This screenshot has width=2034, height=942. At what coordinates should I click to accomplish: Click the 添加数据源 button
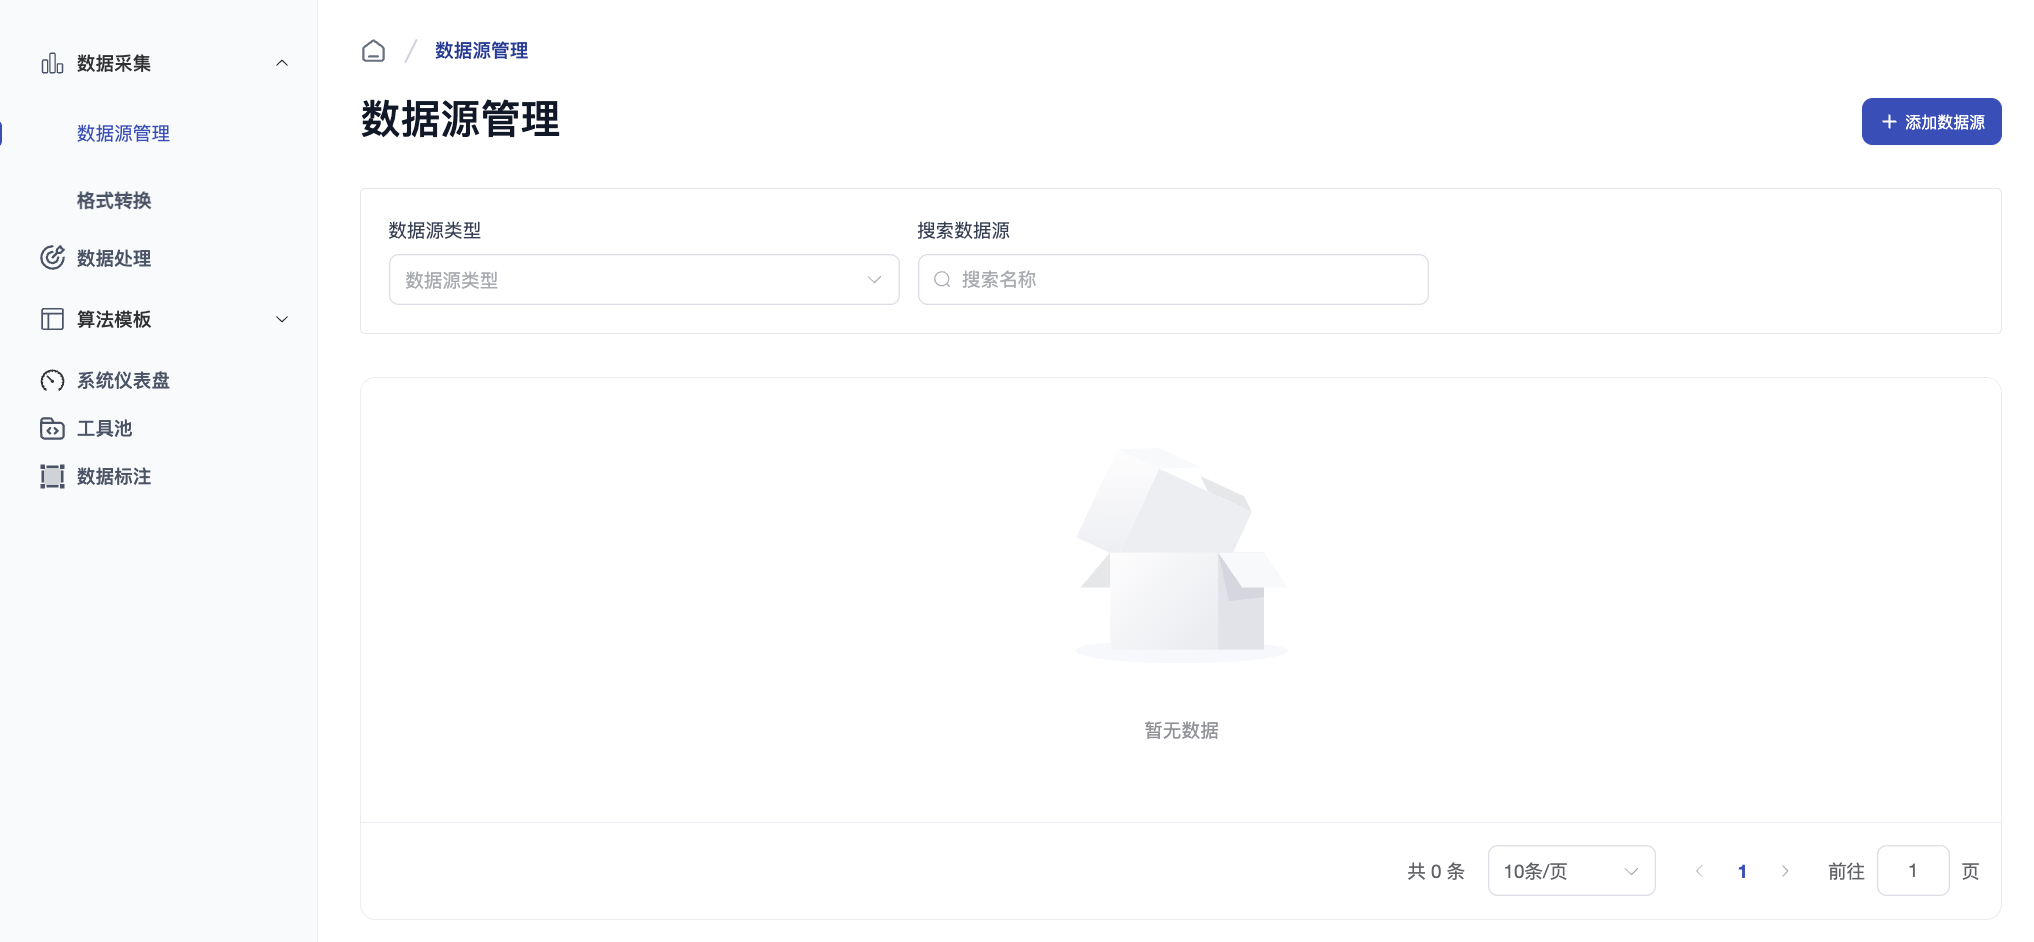click(x=1930, y=122)
